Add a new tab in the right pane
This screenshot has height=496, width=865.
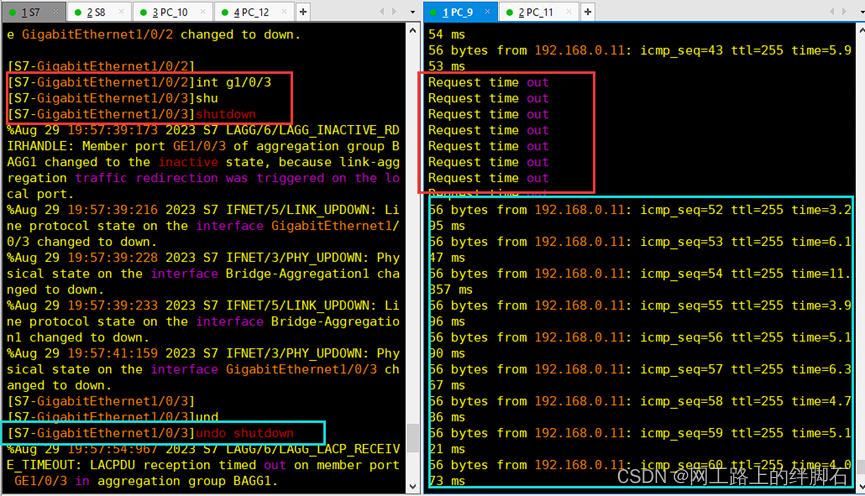pos(588,12)
